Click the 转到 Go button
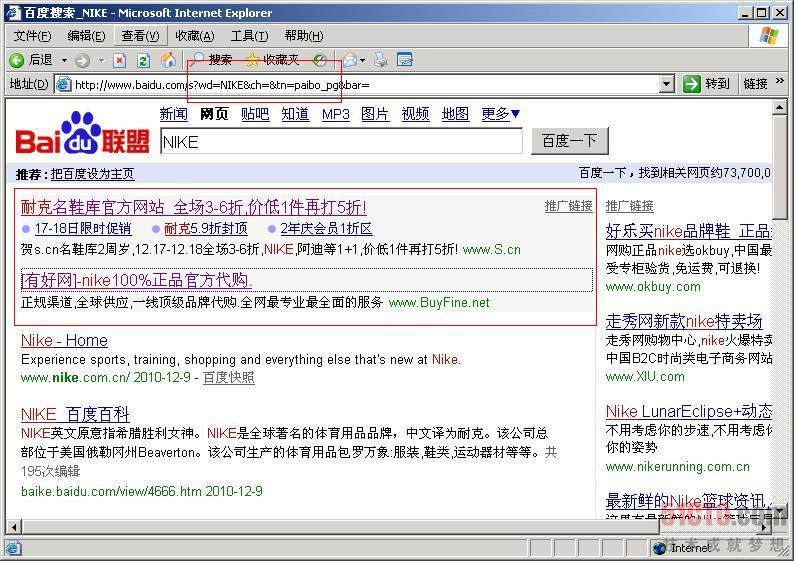 tap(707, 84)
